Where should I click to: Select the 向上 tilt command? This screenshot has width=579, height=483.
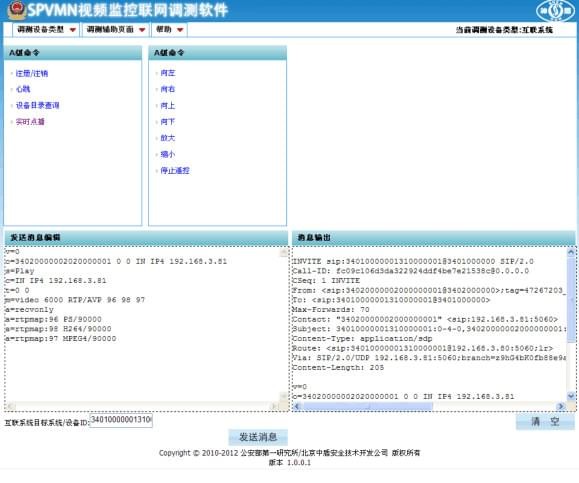[x=168, y=106]
